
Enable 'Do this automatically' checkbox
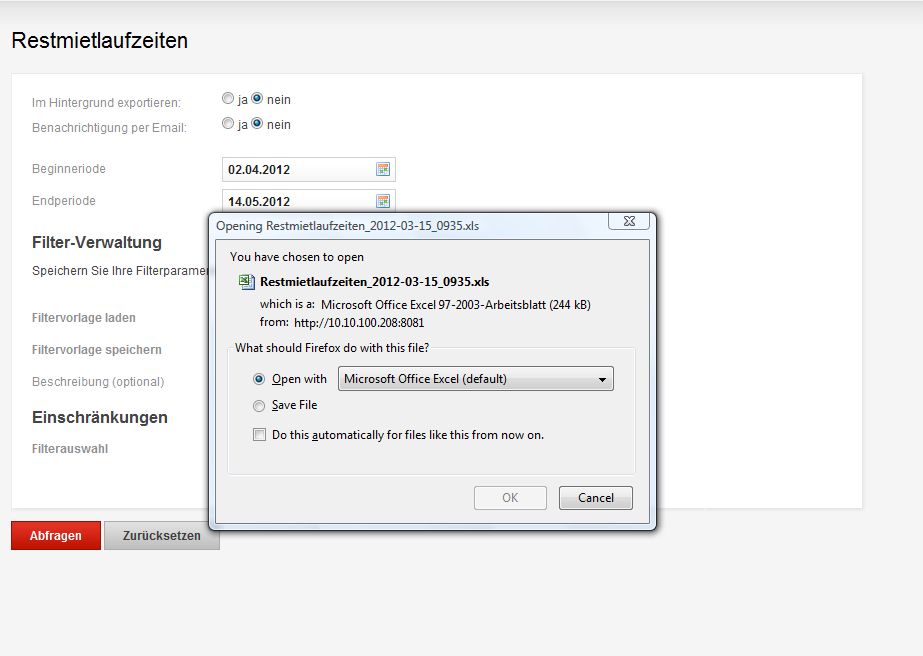(x=259, y=435)
